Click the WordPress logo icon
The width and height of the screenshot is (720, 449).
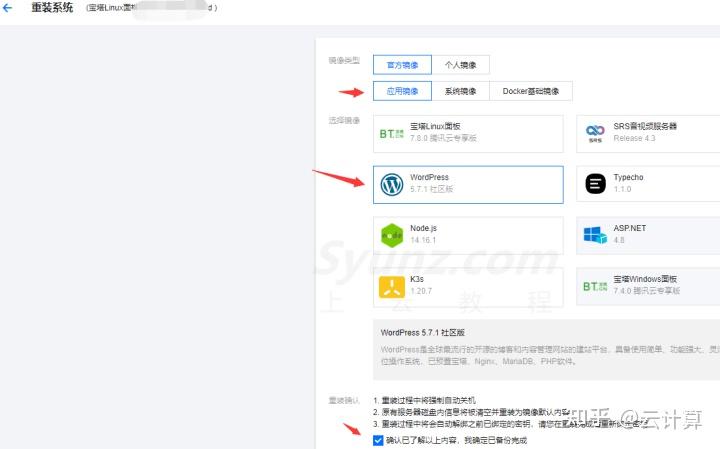(x=392, y=185)
